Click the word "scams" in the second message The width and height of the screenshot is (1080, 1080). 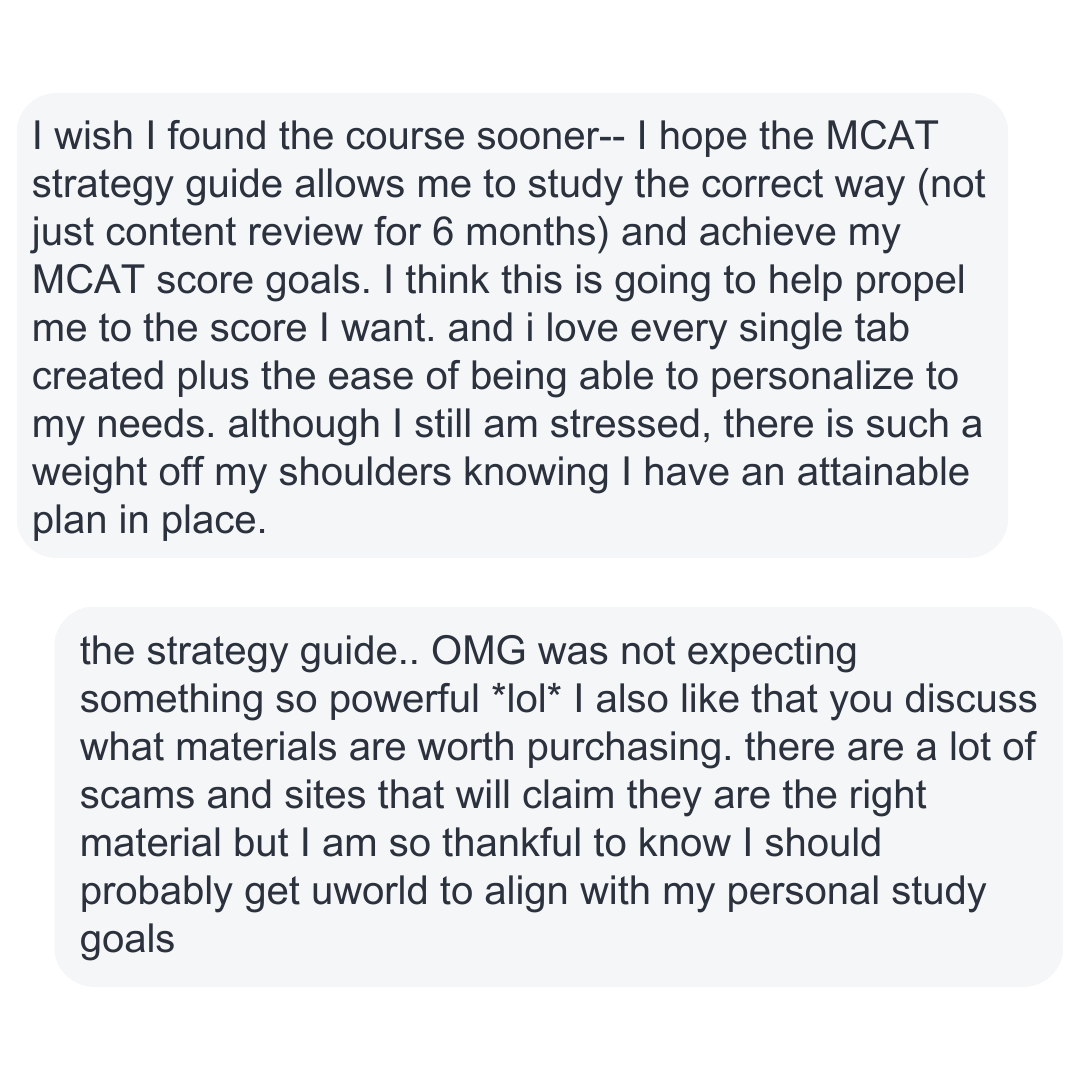[137, 796]
